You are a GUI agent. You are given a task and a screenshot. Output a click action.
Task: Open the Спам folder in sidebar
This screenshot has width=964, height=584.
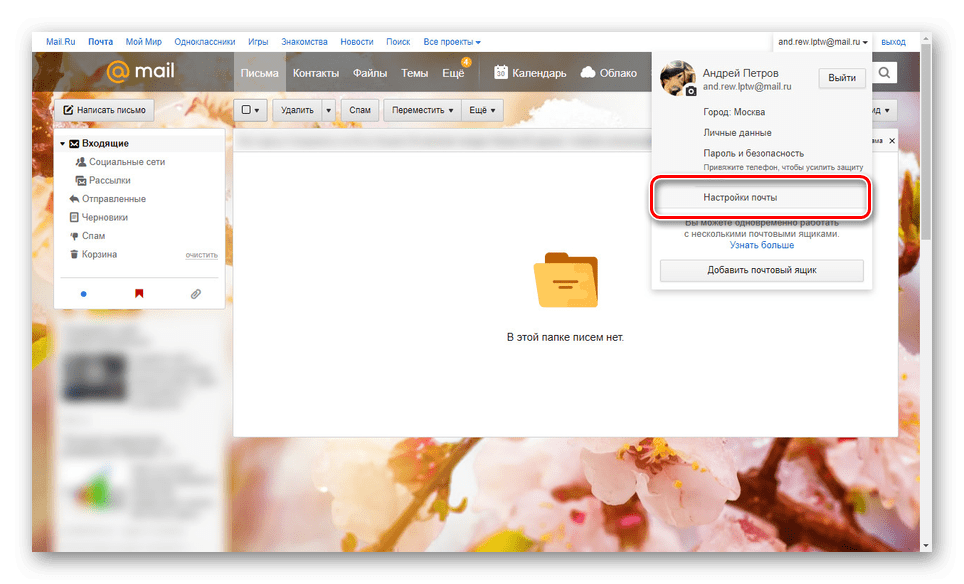pos(87,235)
